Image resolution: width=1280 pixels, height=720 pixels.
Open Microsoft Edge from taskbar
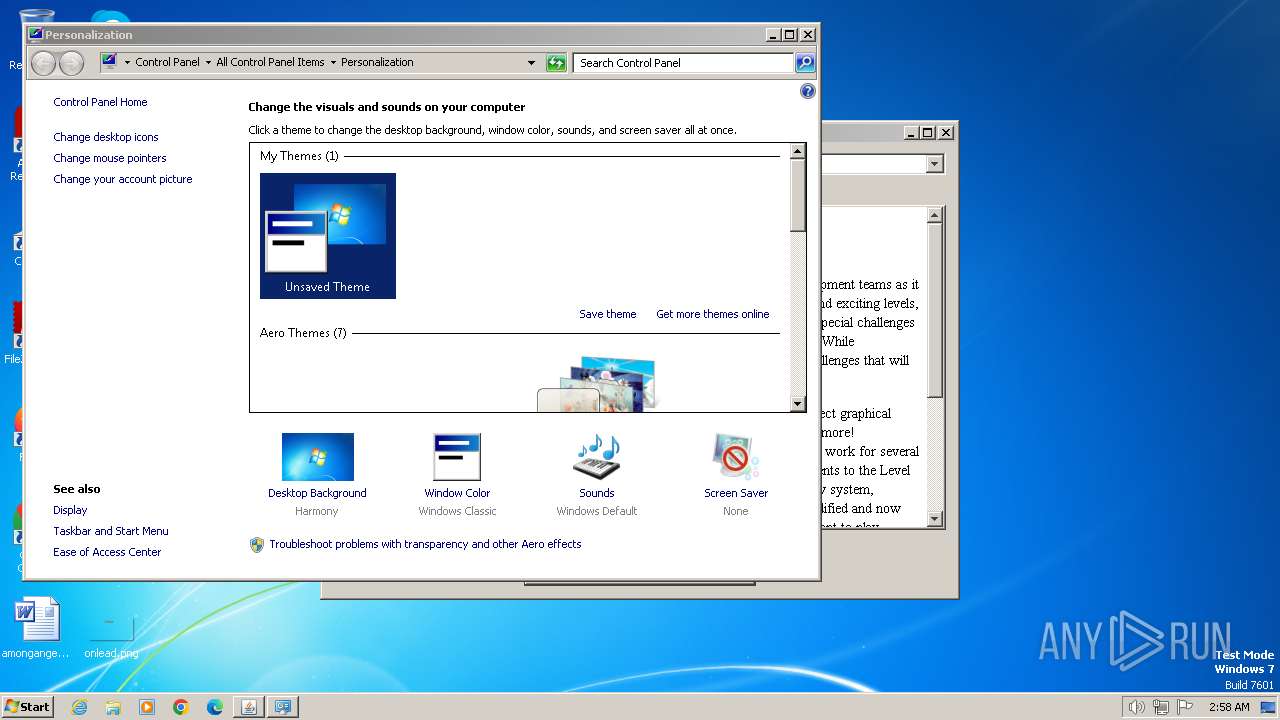[215, 707]
